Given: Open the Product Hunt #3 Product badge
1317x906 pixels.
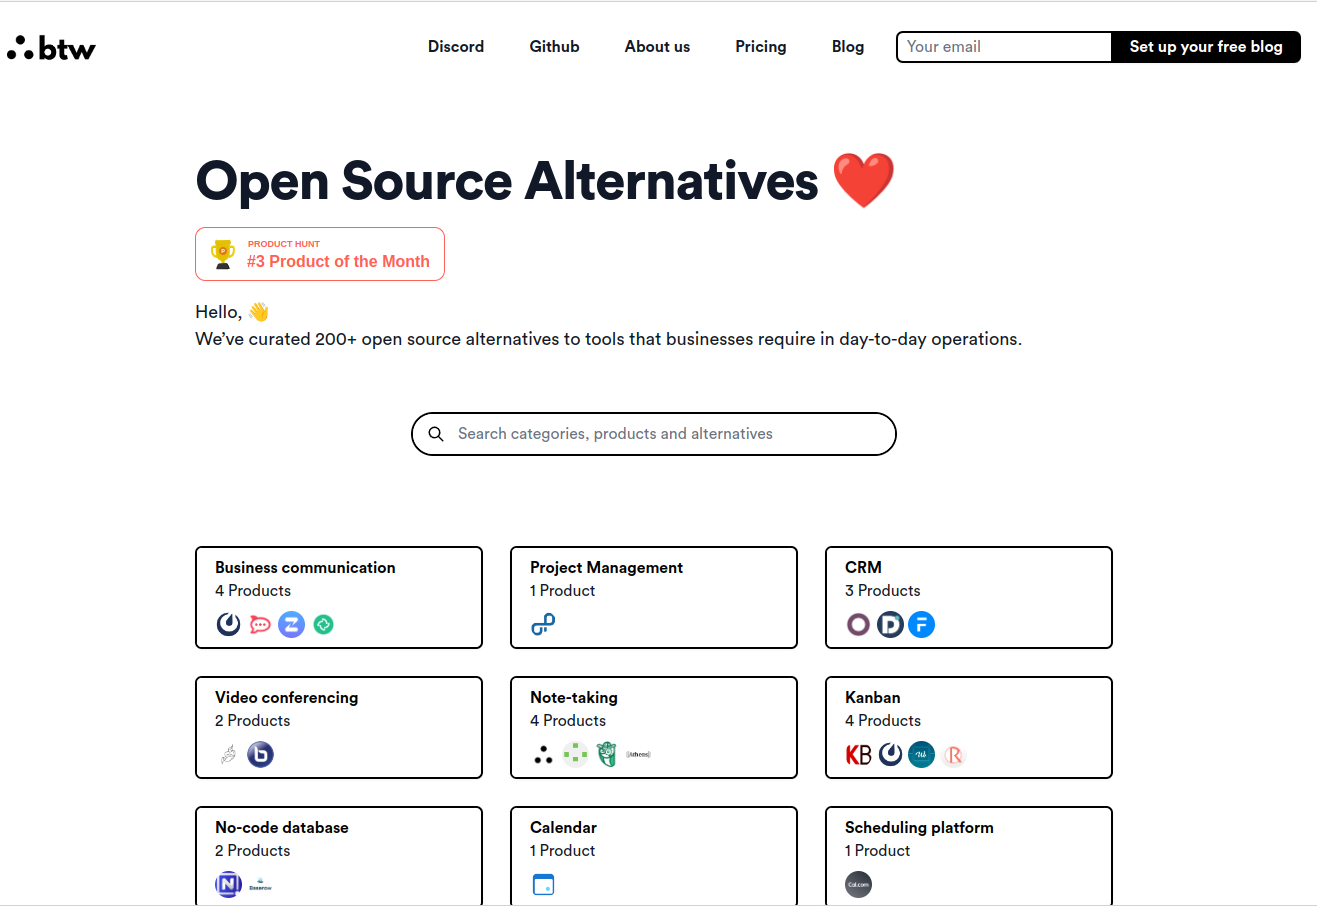Looking at the screenshot, I should (320, 254).
